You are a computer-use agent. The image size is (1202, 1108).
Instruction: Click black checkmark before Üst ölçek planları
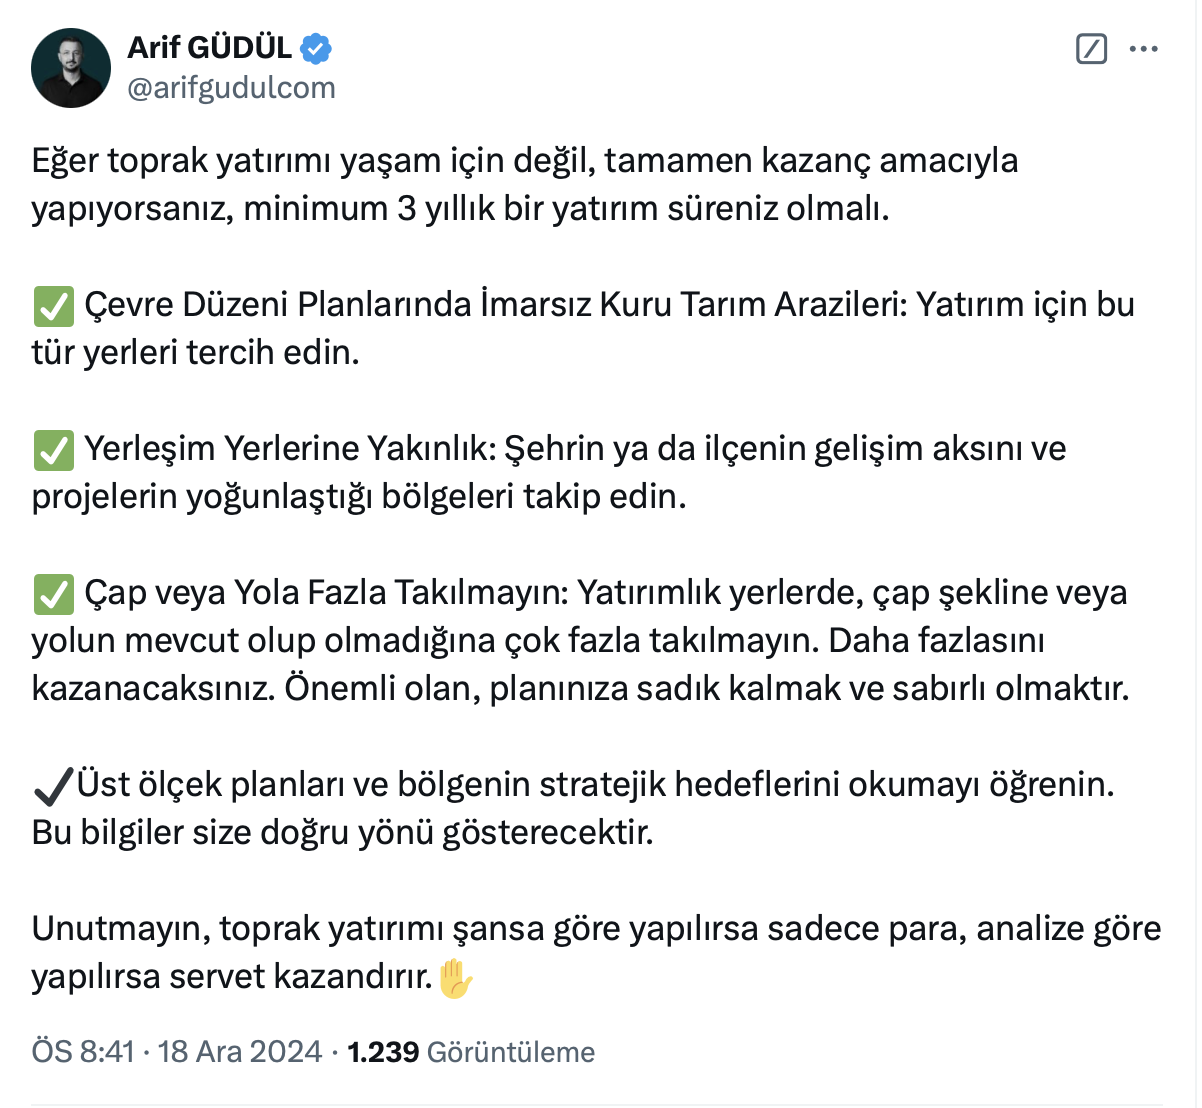(x=53, y=786)
